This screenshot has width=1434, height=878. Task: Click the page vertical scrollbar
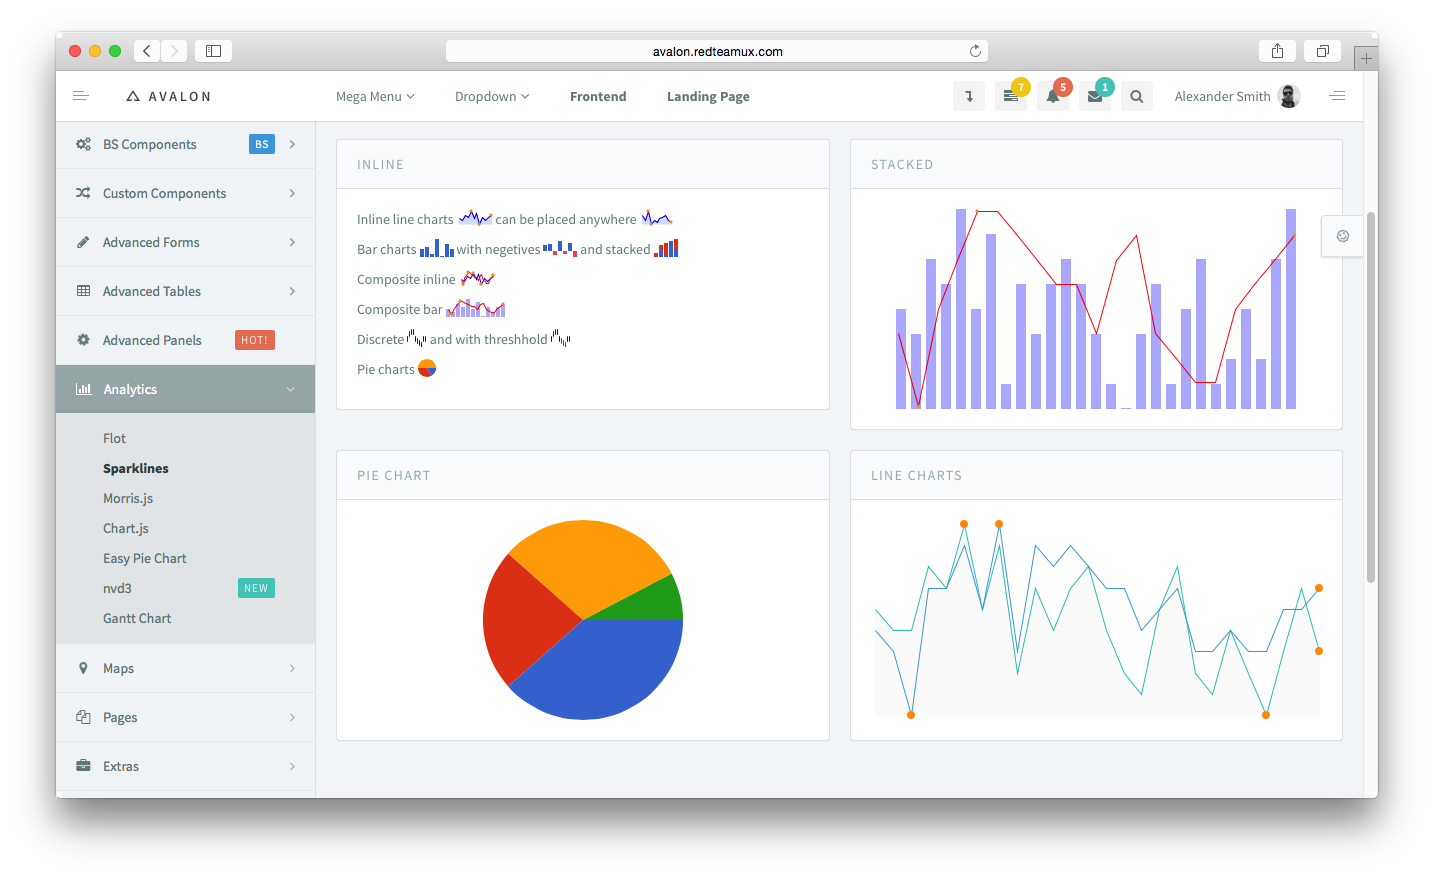pos(1371,397)
